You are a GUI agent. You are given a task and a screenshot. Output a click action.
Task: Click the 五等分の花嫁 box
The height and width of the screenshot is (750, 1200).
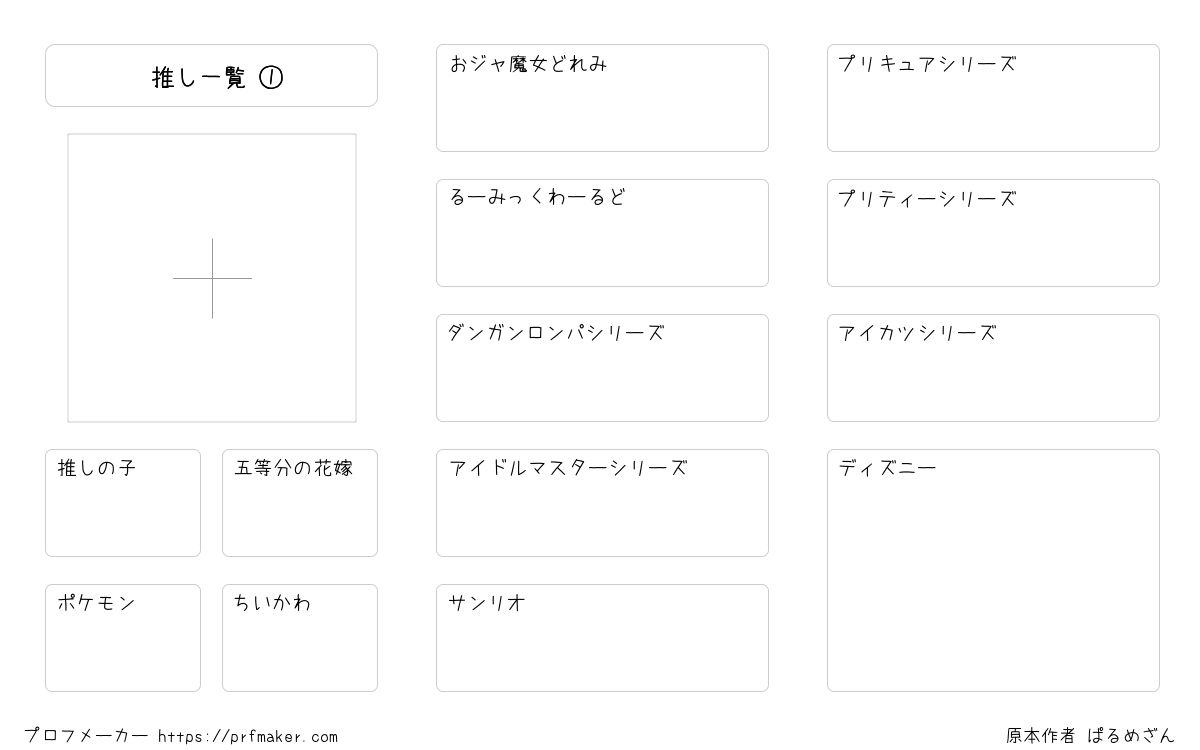[300, 503]
